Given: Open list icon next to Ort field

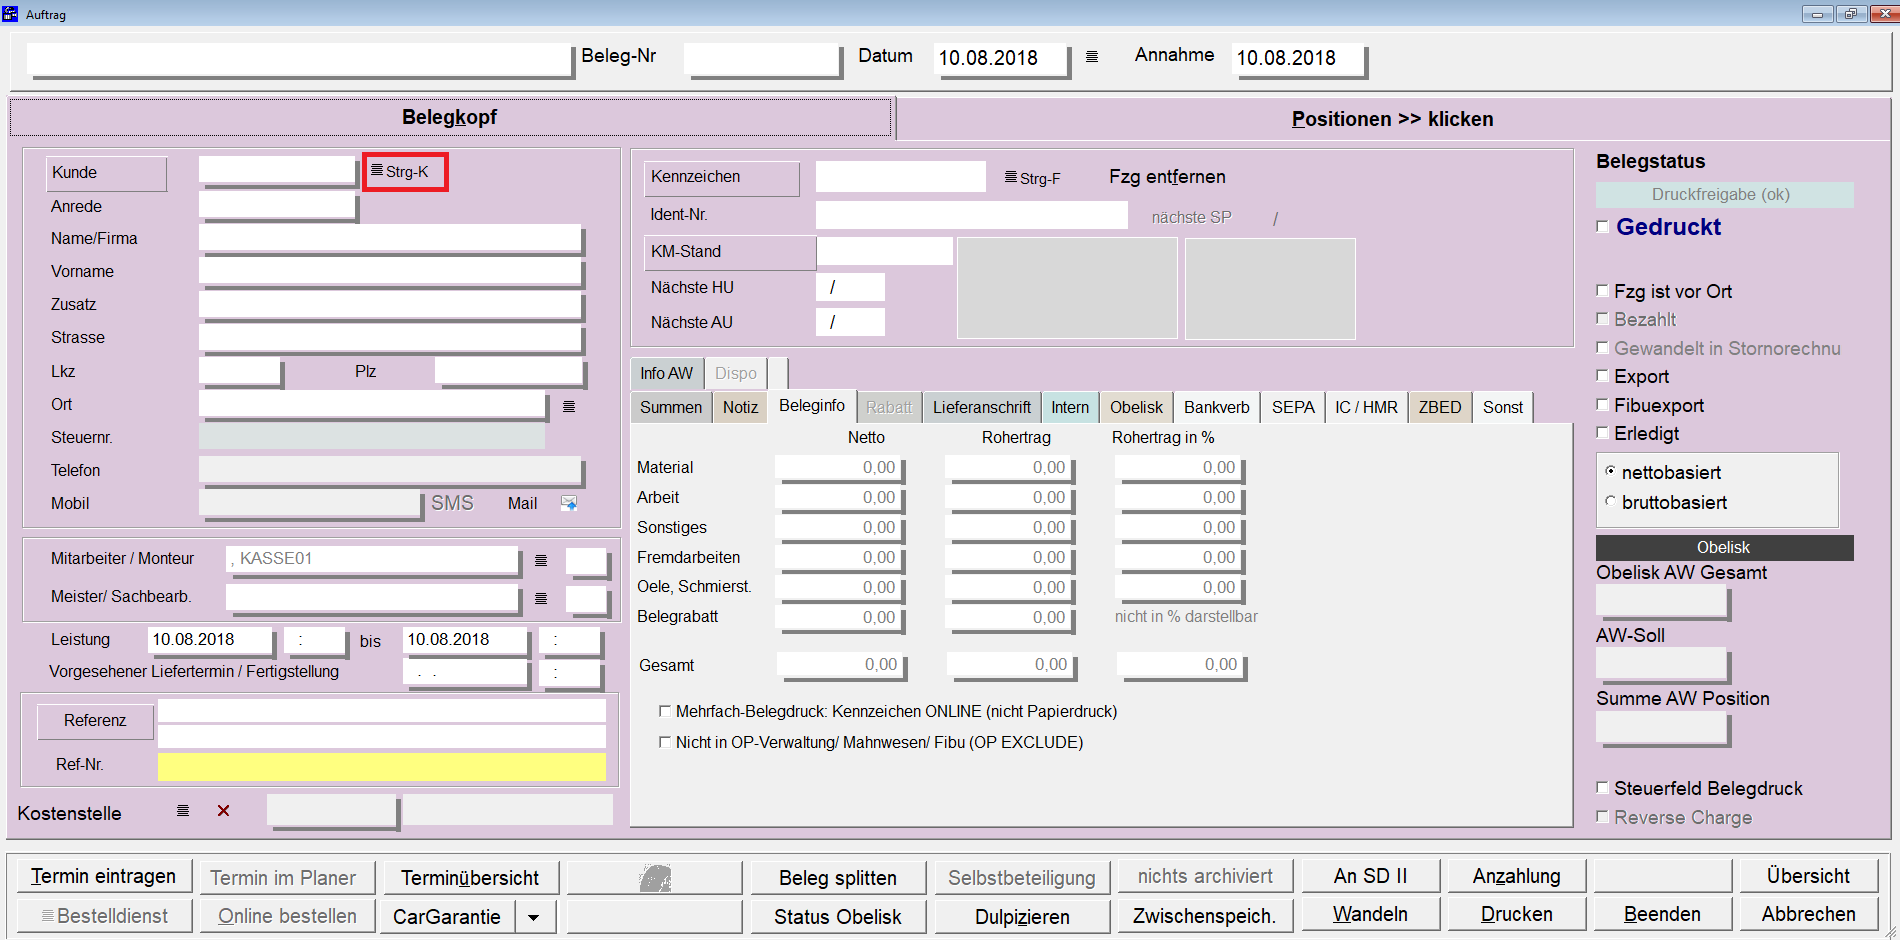Looking at the screenshot, I should tap(569, 406).
